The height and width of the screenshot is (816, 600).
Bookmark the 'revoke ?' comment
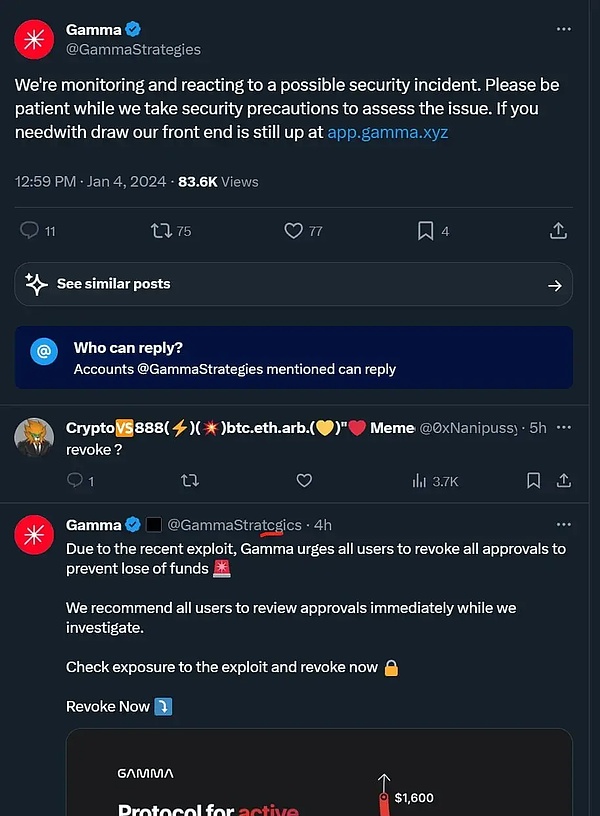534,481
